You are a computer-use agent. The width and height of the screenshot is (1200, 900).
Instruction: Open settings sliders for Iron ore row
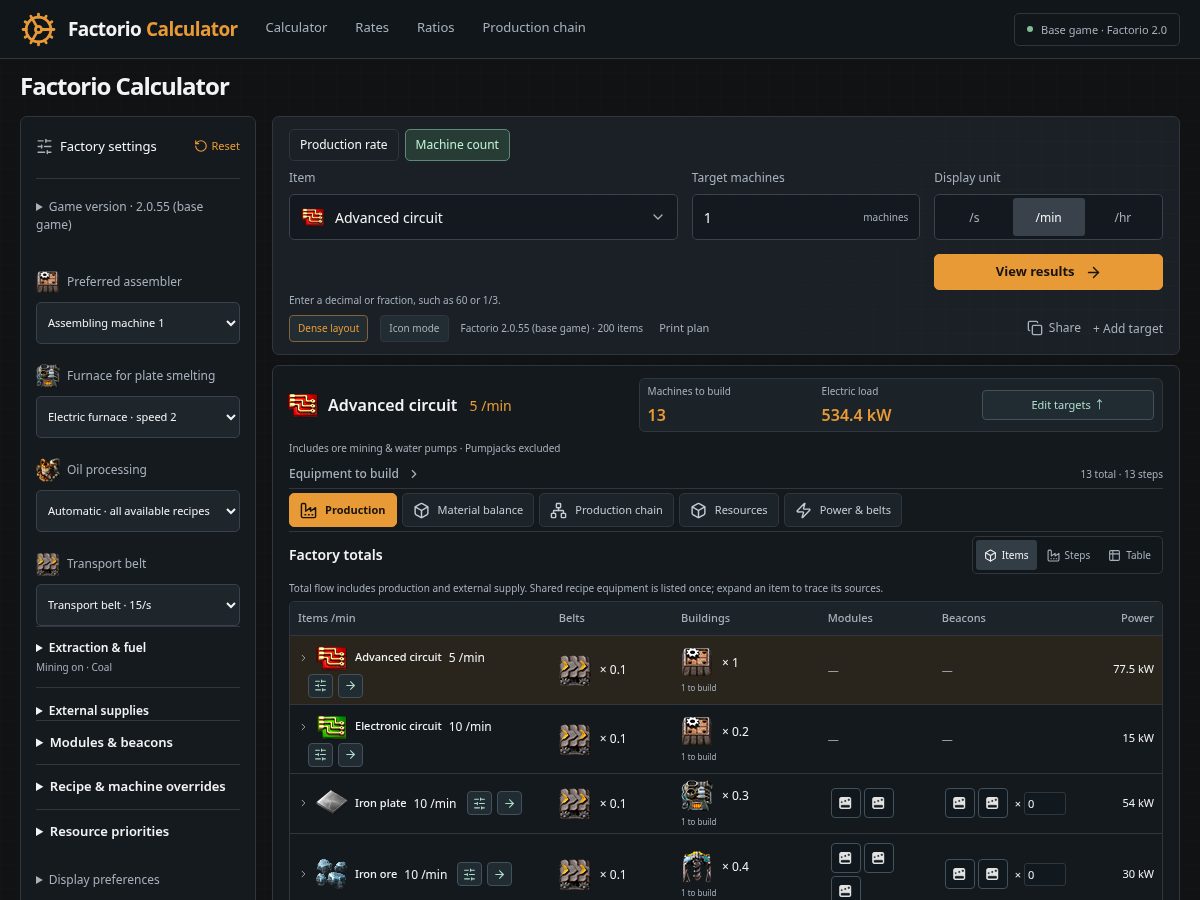(470, 874)
